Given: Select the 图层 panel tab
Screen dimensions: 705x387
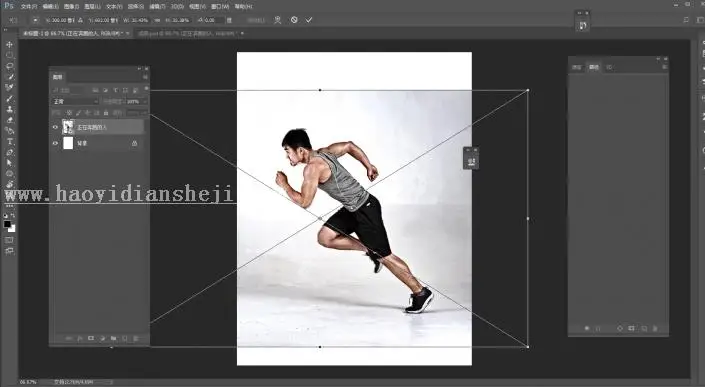Looking at the screenshot, I should tap(58, 77).
